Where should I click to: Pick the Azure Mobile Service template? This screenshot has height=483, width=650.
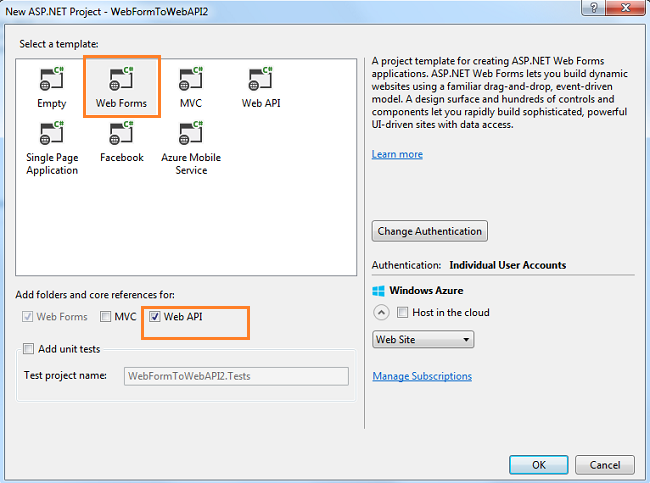coord(190,134)
